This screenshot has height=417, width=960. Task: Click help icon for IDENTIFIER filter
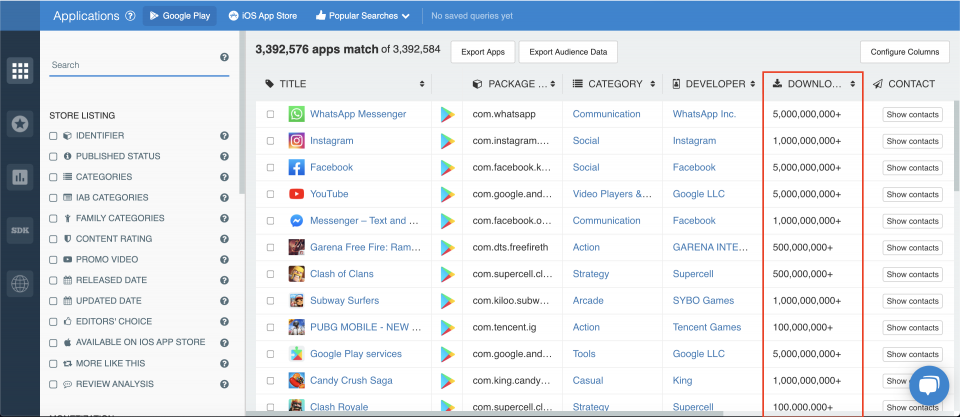pos(225,136)
